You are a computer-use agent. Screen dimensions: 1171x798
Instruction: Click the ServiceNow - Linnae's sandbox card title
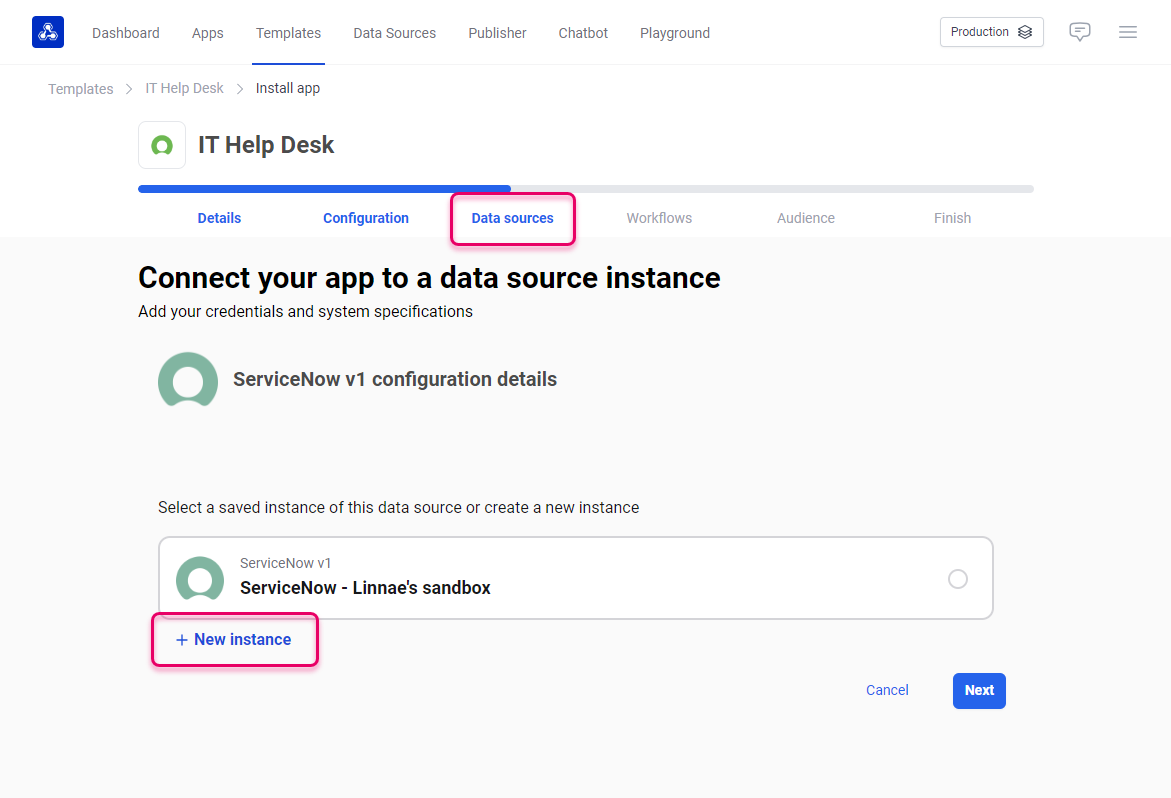click(365, 587)
